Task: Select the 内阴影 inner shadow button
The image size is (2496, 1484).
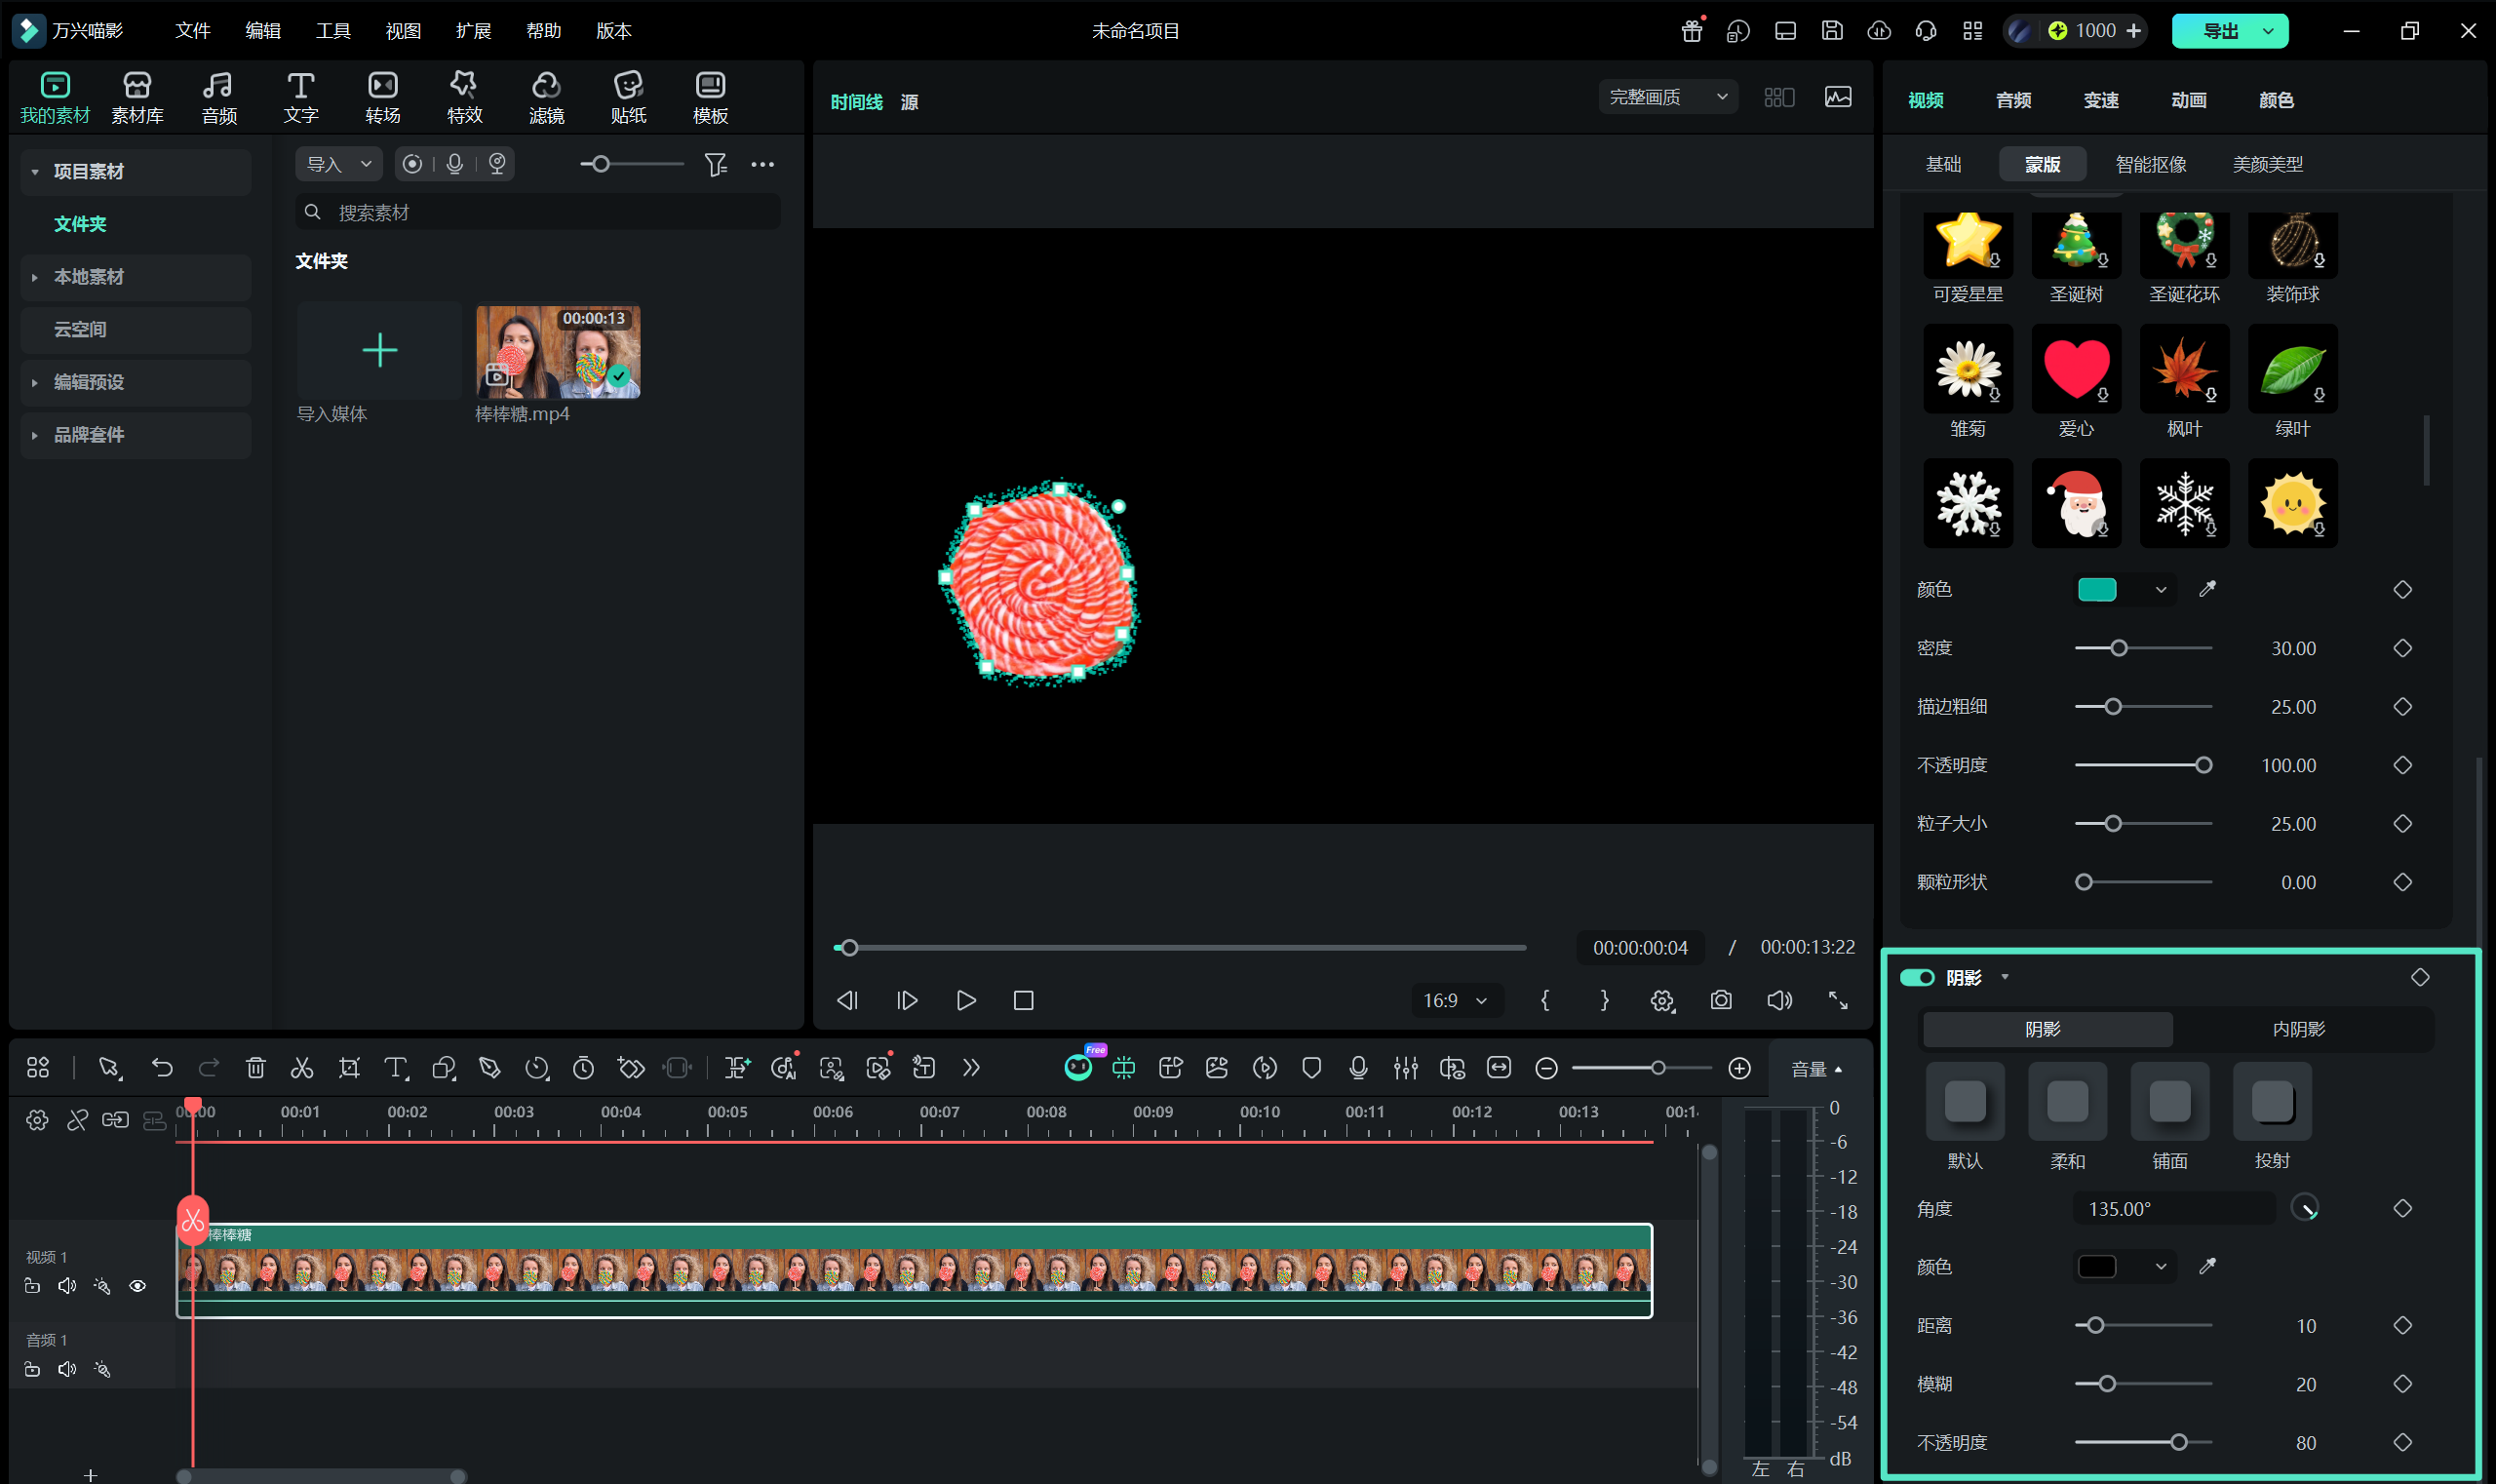Action: pyautogui.click(x=2298, y=1029)
